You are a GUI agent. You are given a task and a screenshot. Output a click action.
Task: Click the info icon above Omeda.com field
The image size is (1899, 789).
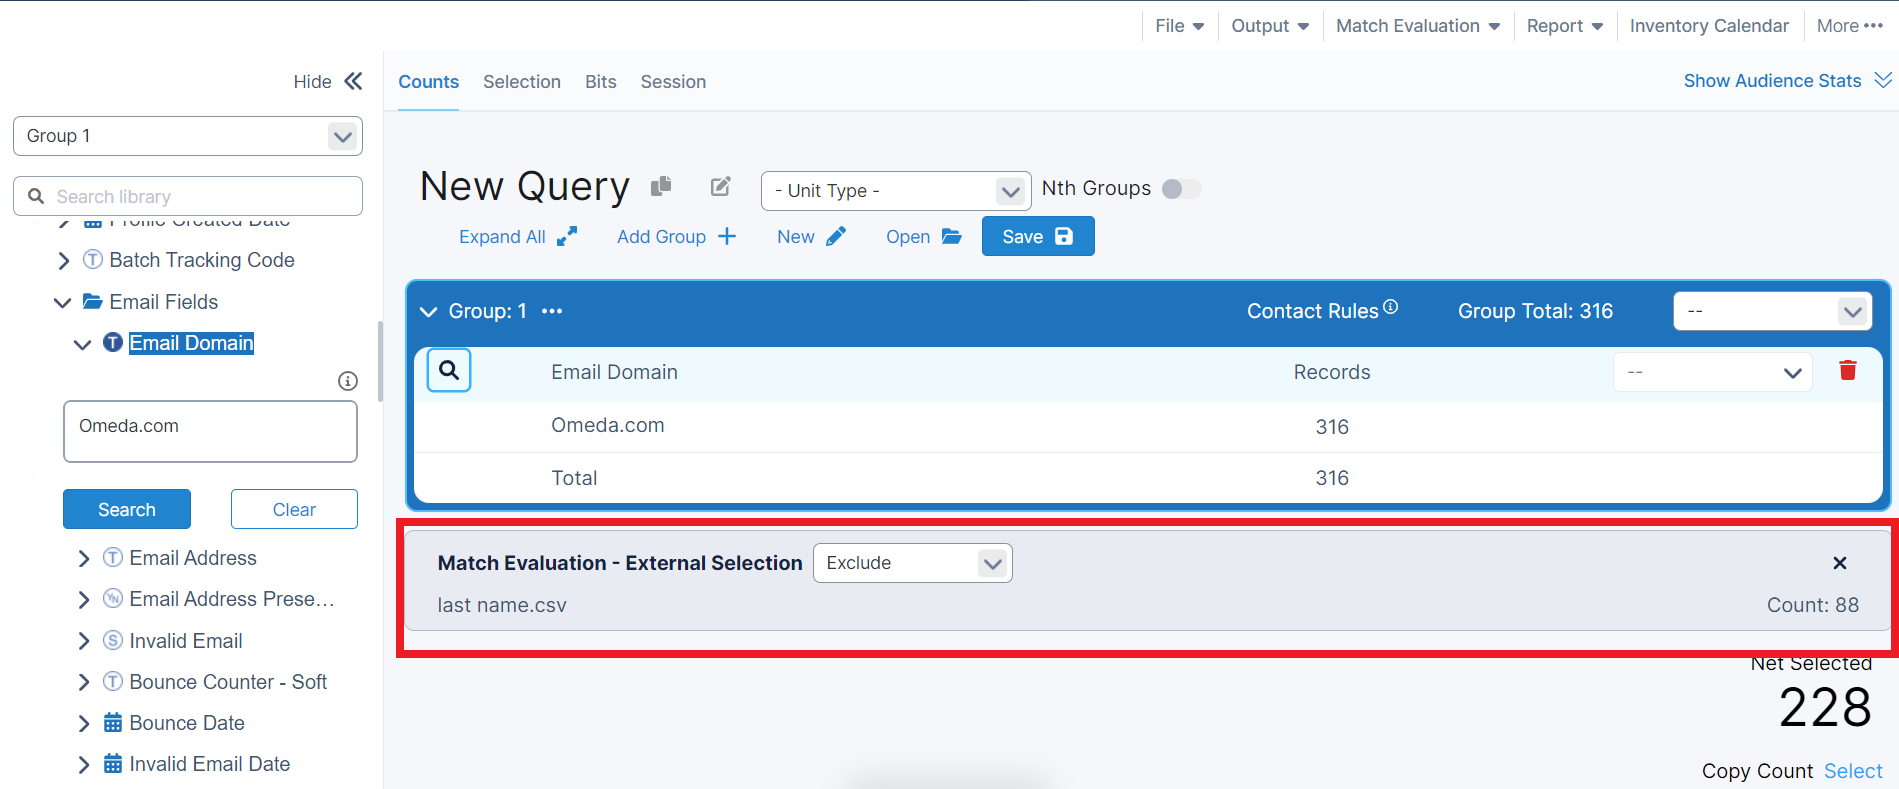(347, 381)
